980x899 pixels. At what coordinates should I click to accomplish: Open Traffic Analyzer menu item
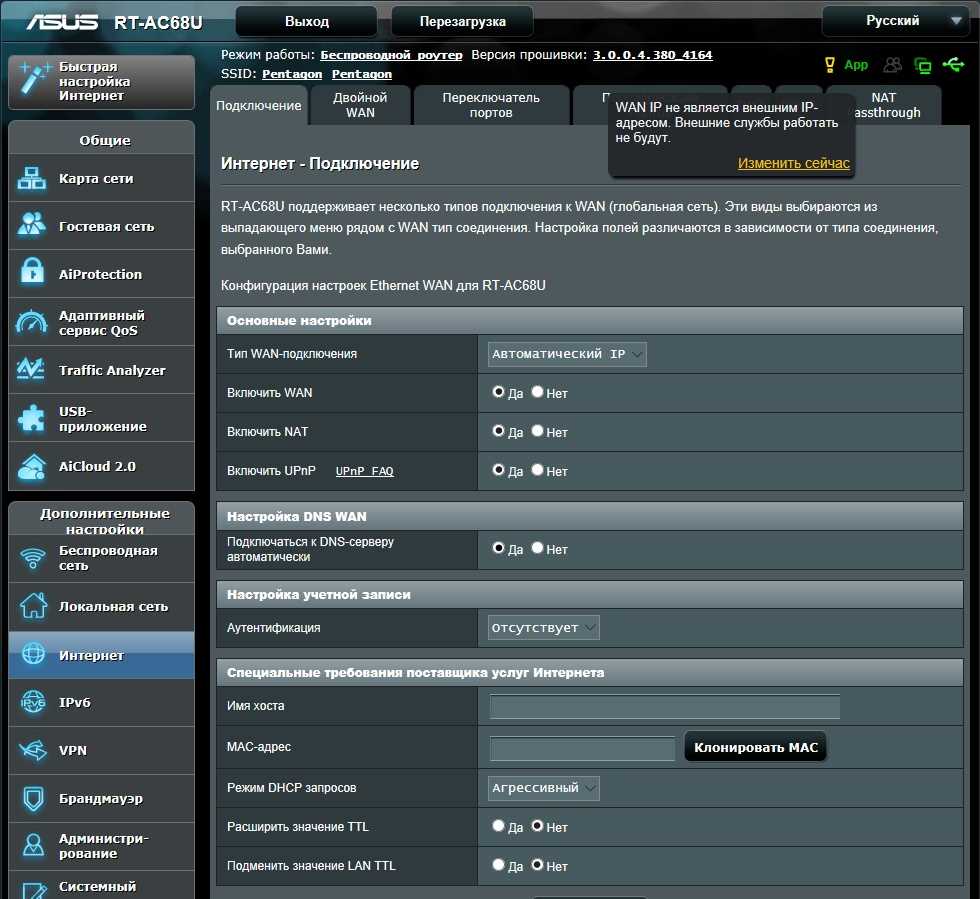click(x=101, y=370)
